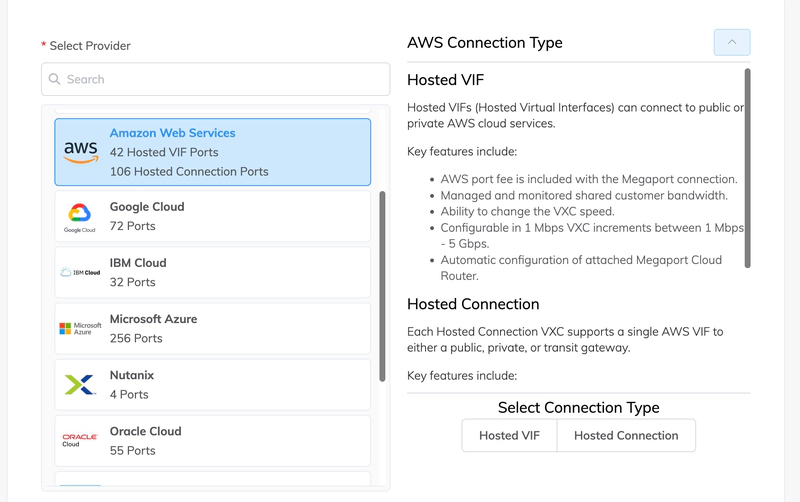Image resolution: width=800 pixels, height=502 pixels.
Task: Click the IBM Cloud logo icon
Action: (x=80, y=272)
